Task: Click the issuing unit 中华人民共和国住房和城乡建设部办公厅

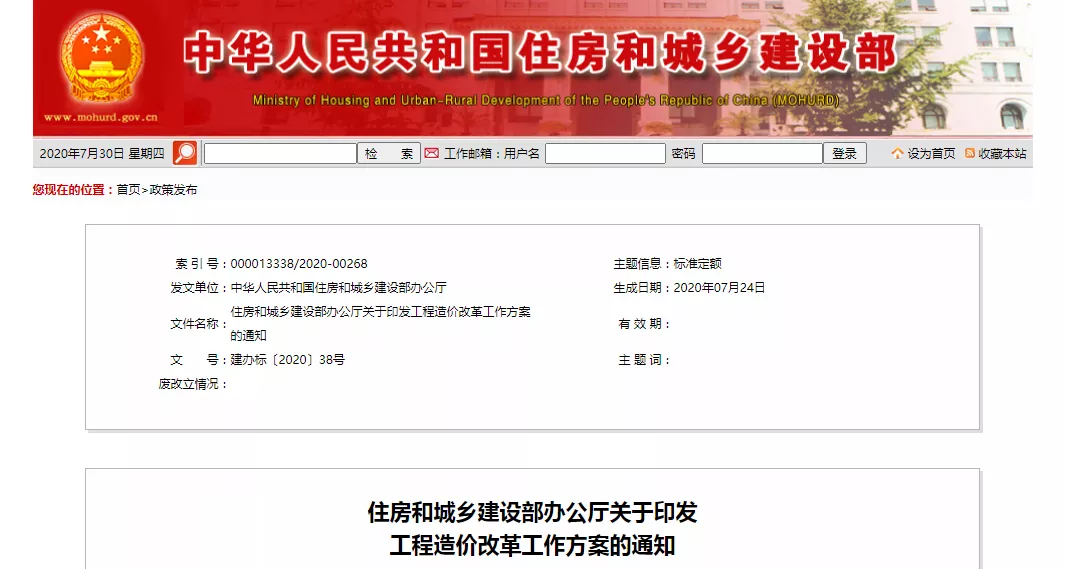Action: click(x=338, y=288)
